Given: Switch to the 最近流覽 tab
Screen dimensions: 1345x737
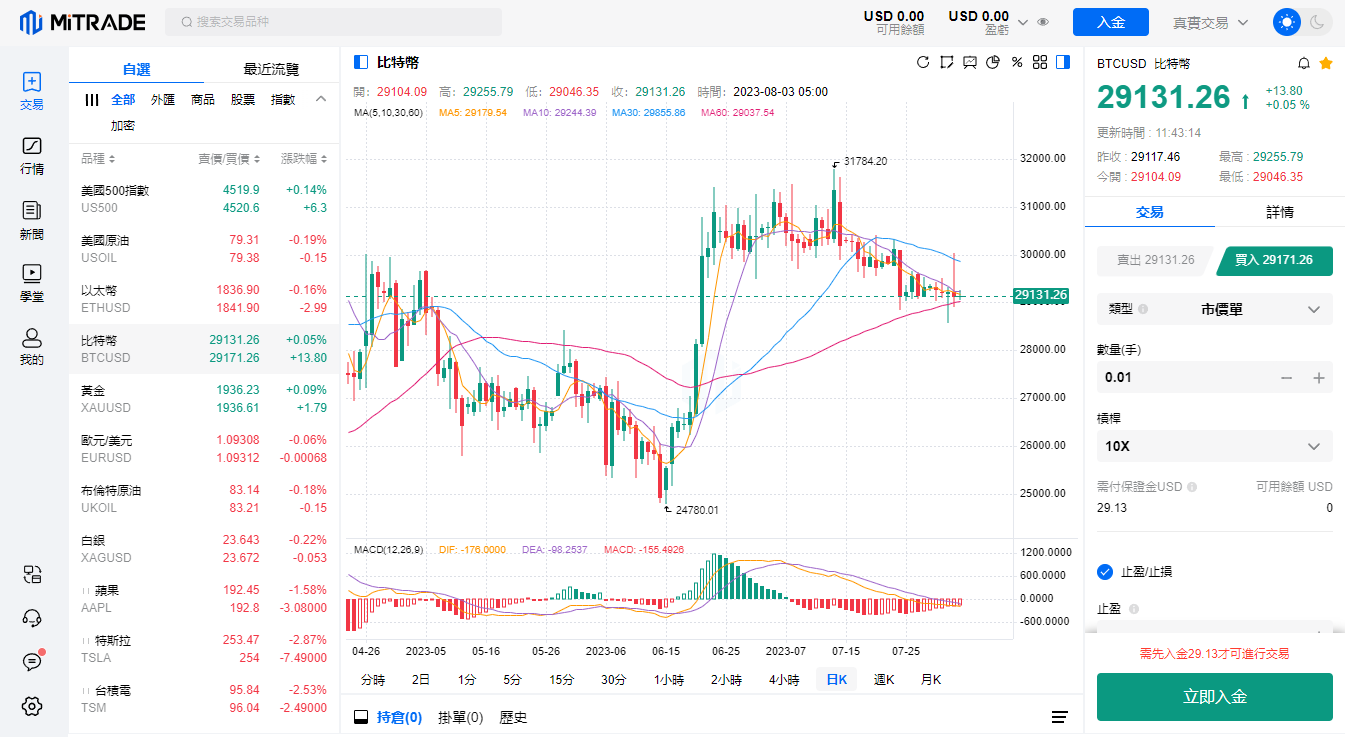Looking at the screenshot, I should point(271,69).
